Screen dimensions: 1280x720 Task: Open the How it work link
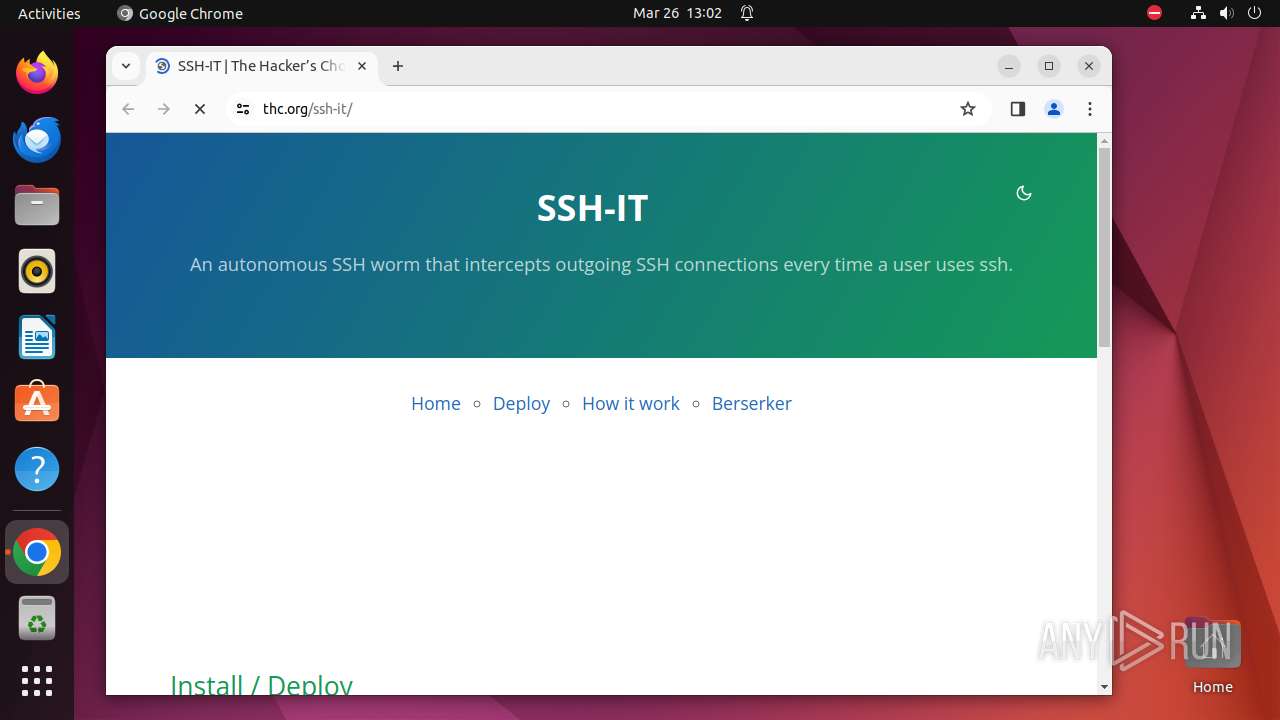coord(631,403)
